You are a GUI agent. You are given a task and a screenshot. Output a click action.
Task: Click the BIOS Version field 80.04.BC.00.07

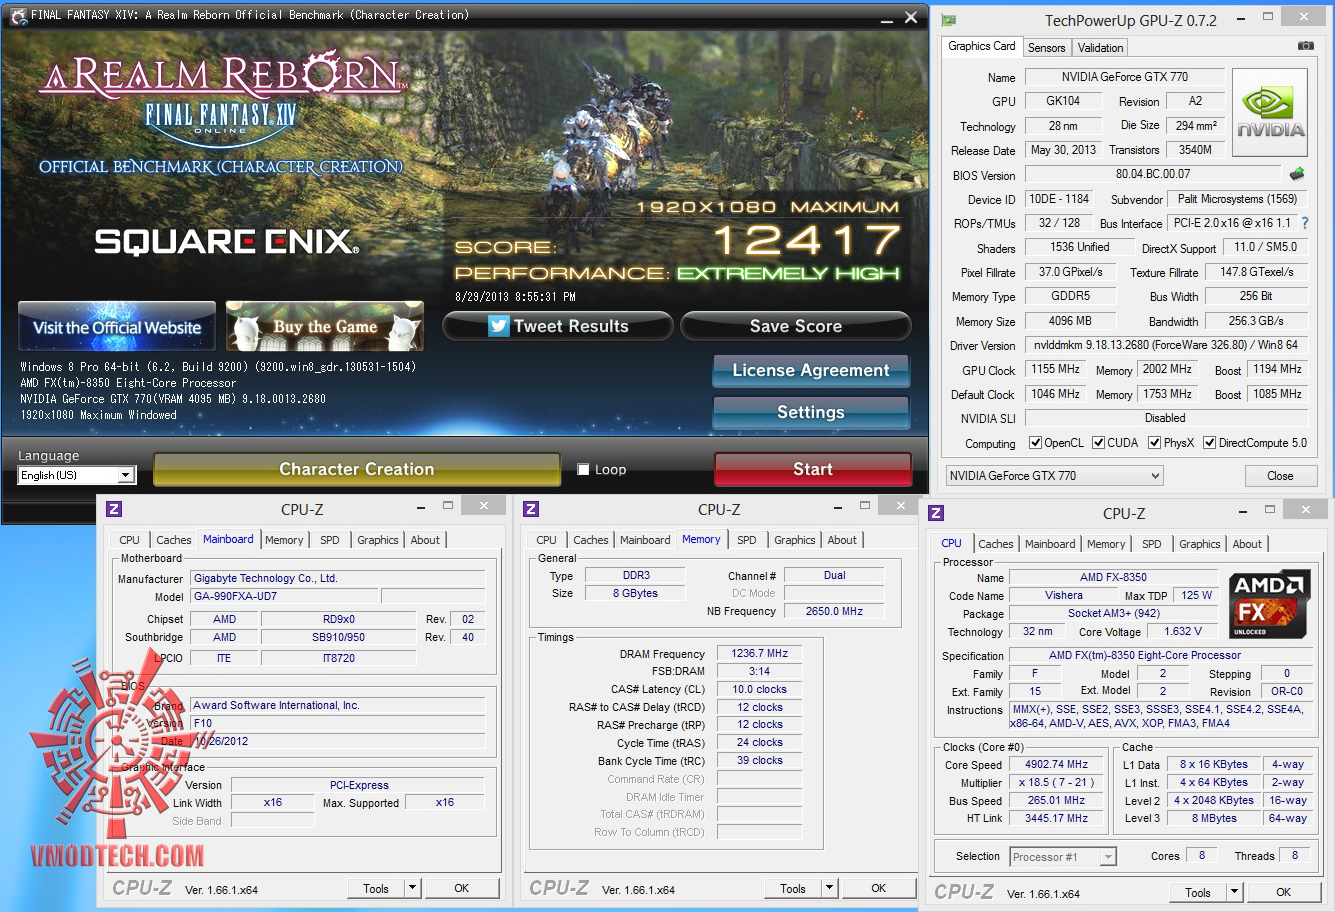(x=1153, y=174)
